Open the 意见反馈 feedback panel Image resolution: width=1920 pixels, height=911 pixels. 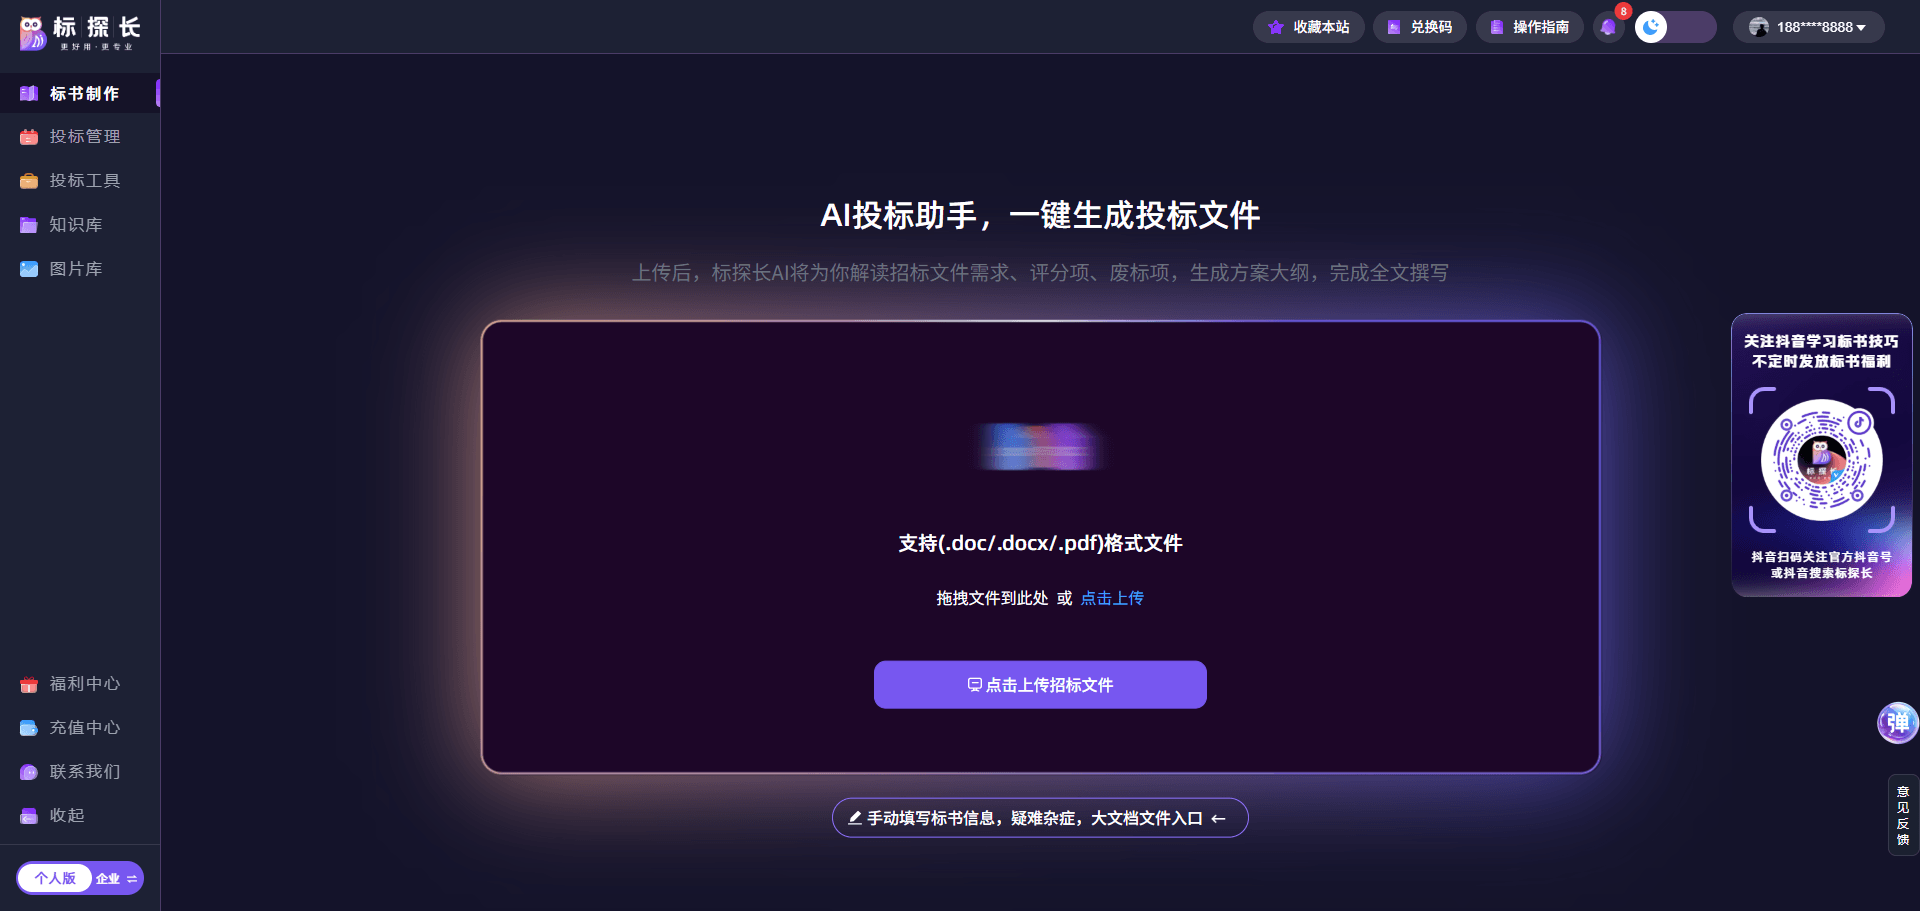click(1904, 815)
